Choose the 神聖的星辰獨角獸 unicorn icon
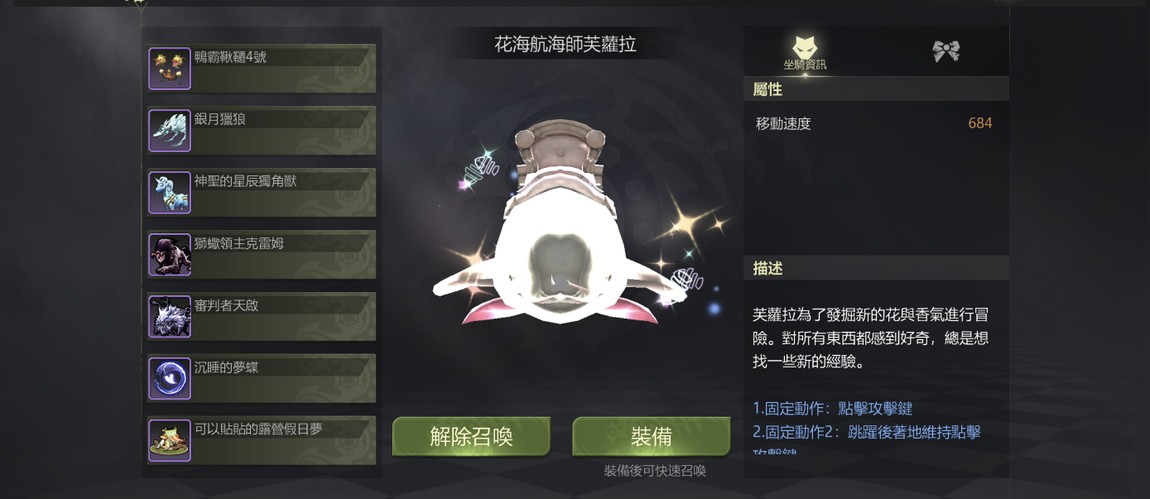The height and width of the screenshot is (499, 1150). pyautogui.click(x=169, y=192)
